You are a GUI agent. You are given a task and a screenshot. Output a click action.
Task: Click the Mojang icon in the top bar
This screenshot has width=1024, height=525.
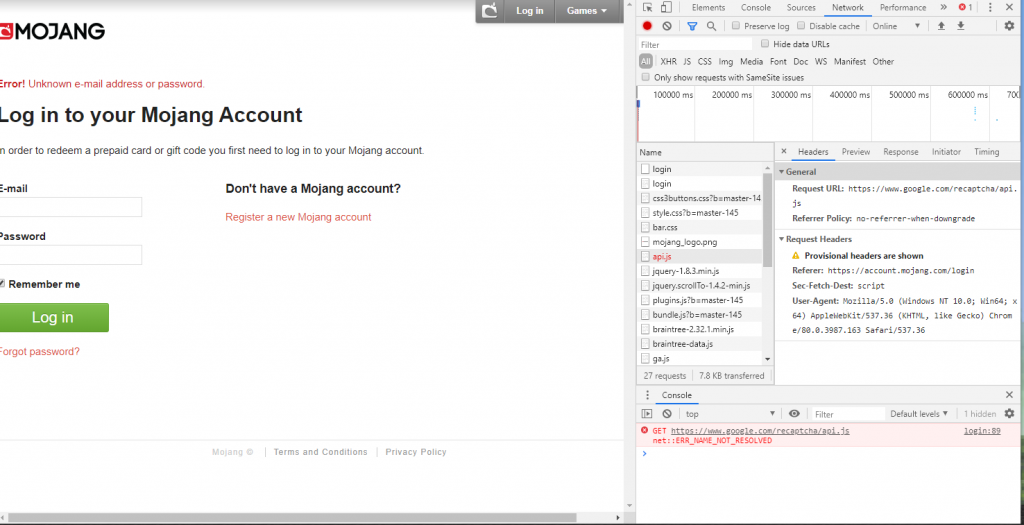(x=489, y=10)
